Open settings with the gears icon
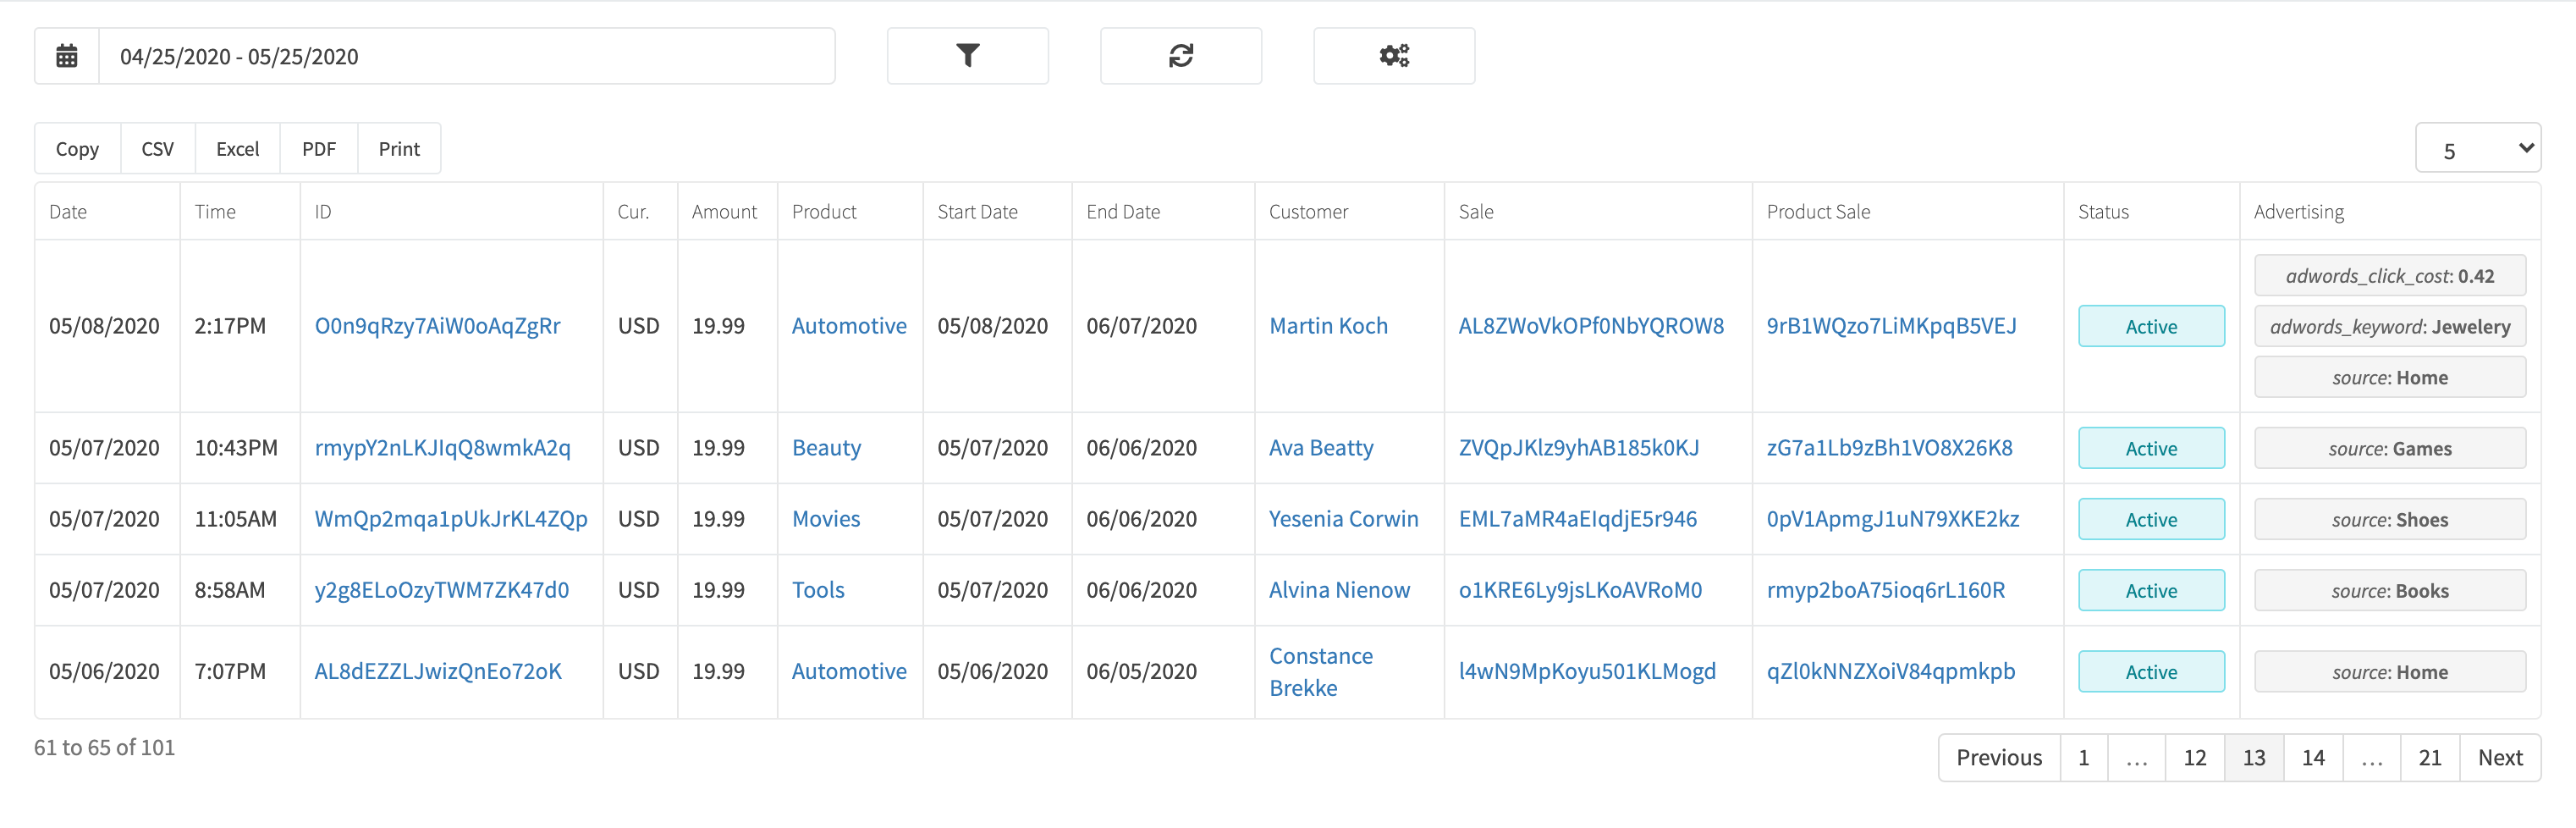The width and height of the screenshot is (2576, 828). (x=1393, y=56)
